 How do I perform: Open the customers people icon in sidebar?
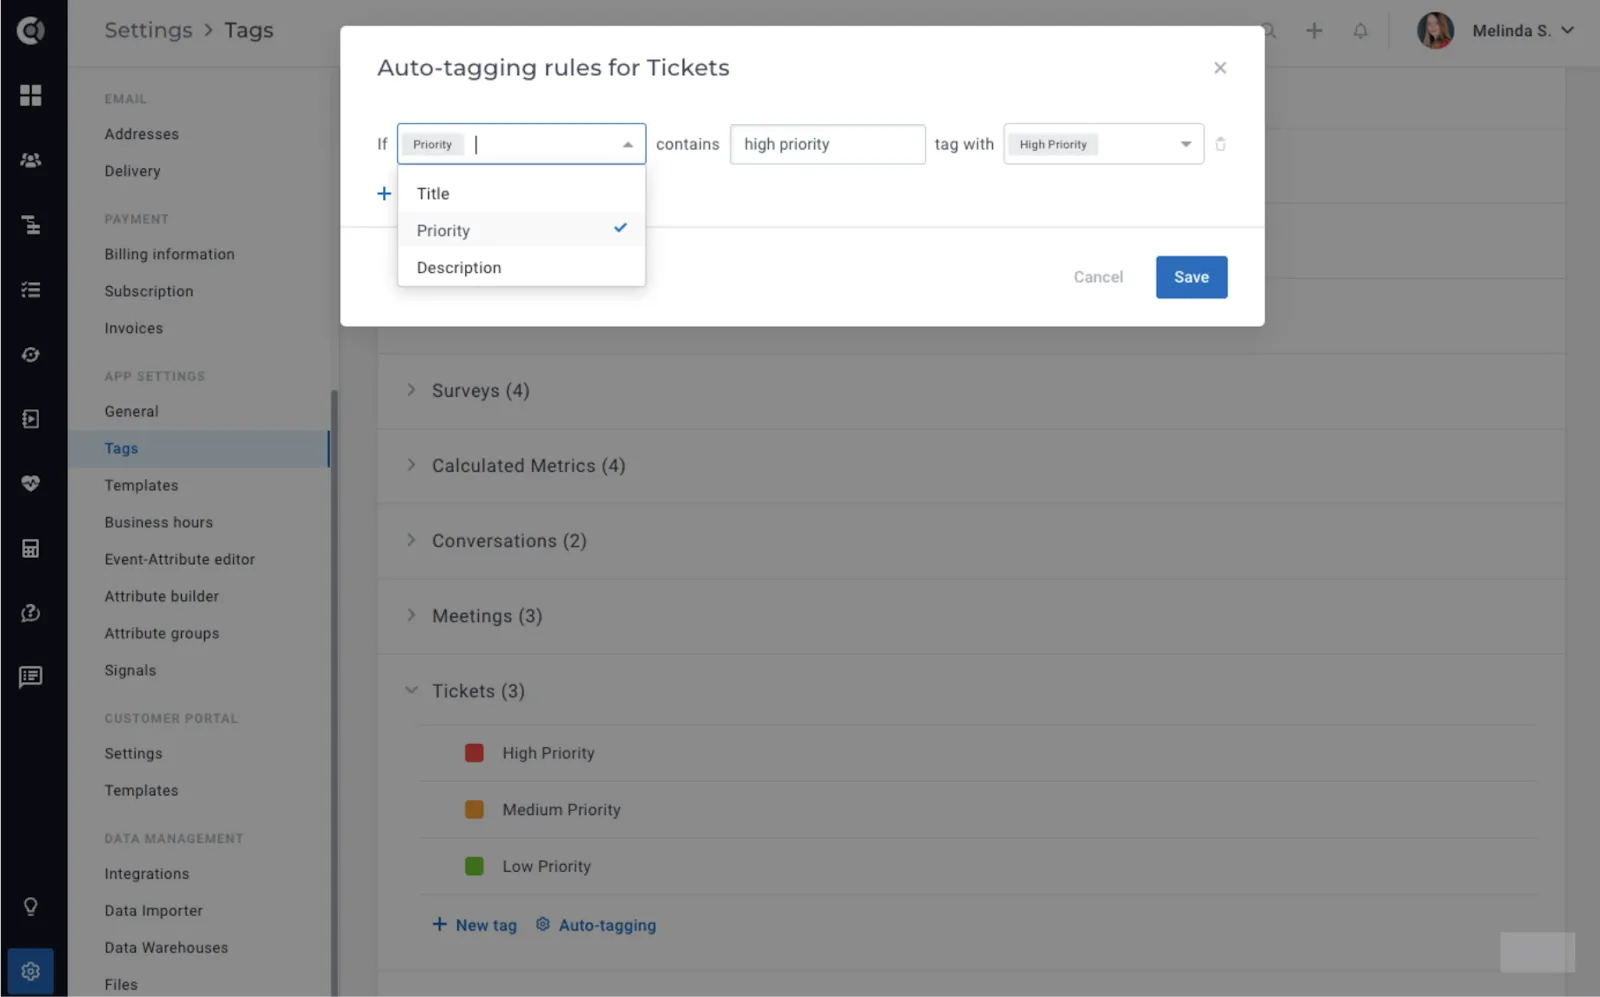(x=31, y=160)
